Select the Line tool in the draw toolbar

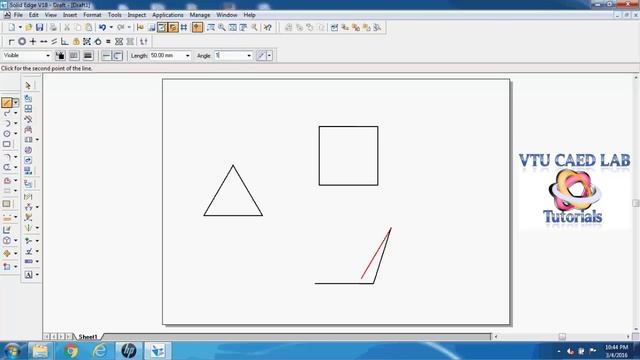(x=7, y=102)
